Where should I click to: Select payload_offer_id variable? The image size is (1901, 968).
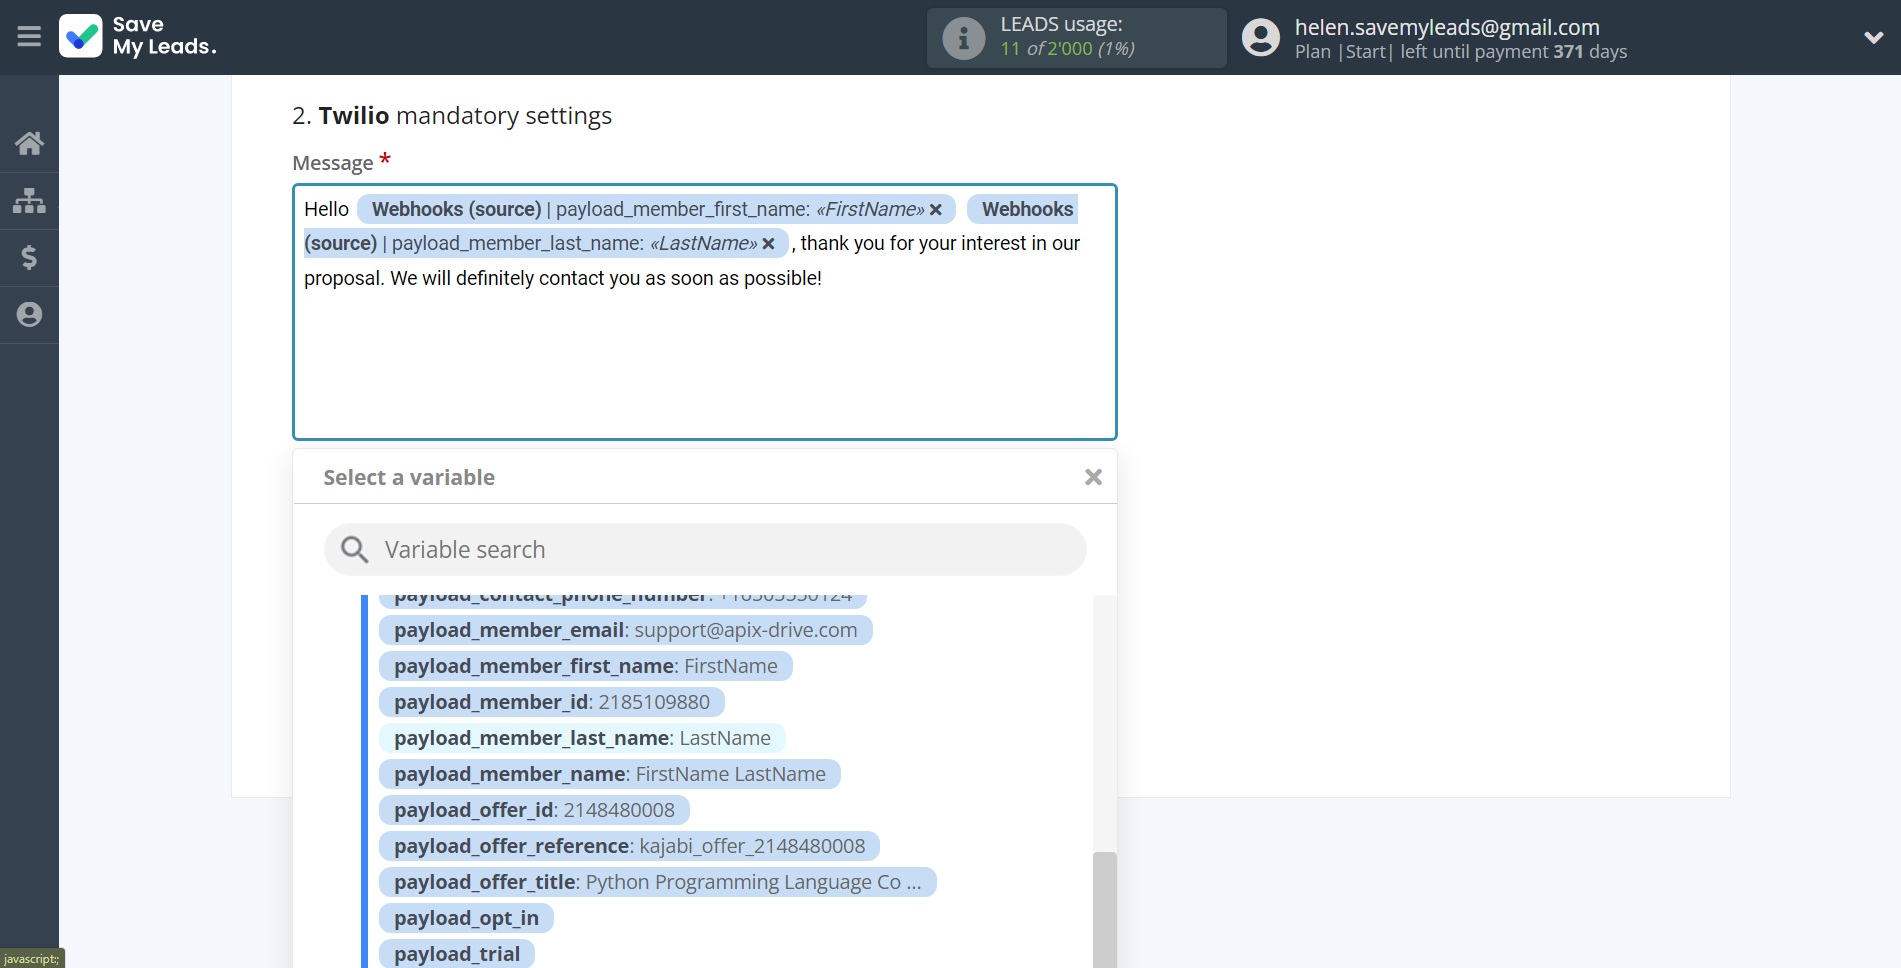point(534,810)
